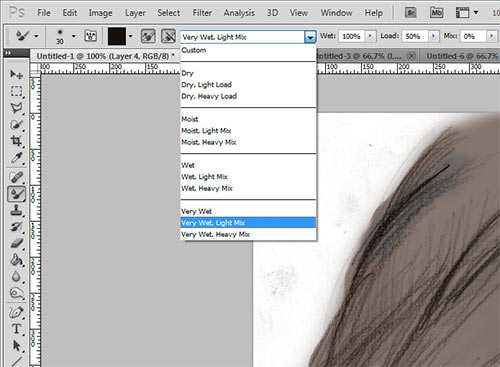Open the File menu

[44, 13]
